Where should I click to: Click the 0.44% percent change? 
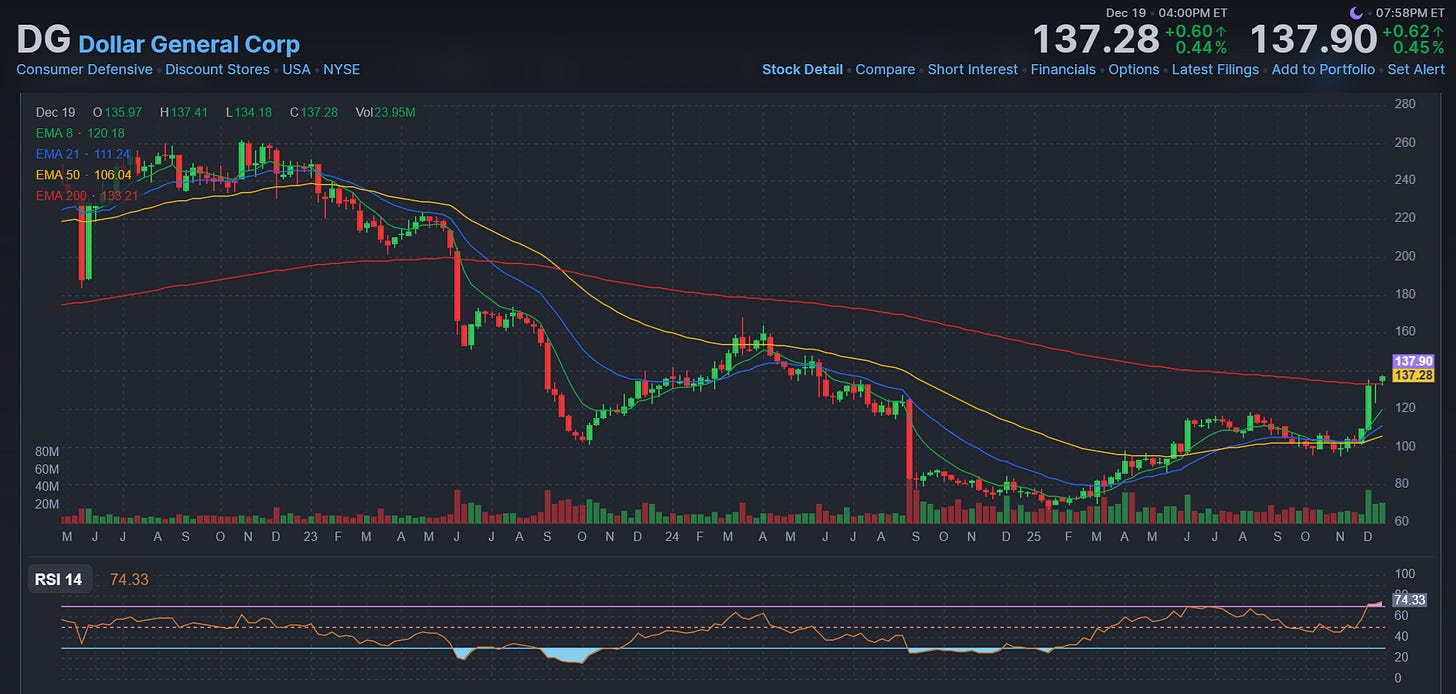tap(1201, 48)
